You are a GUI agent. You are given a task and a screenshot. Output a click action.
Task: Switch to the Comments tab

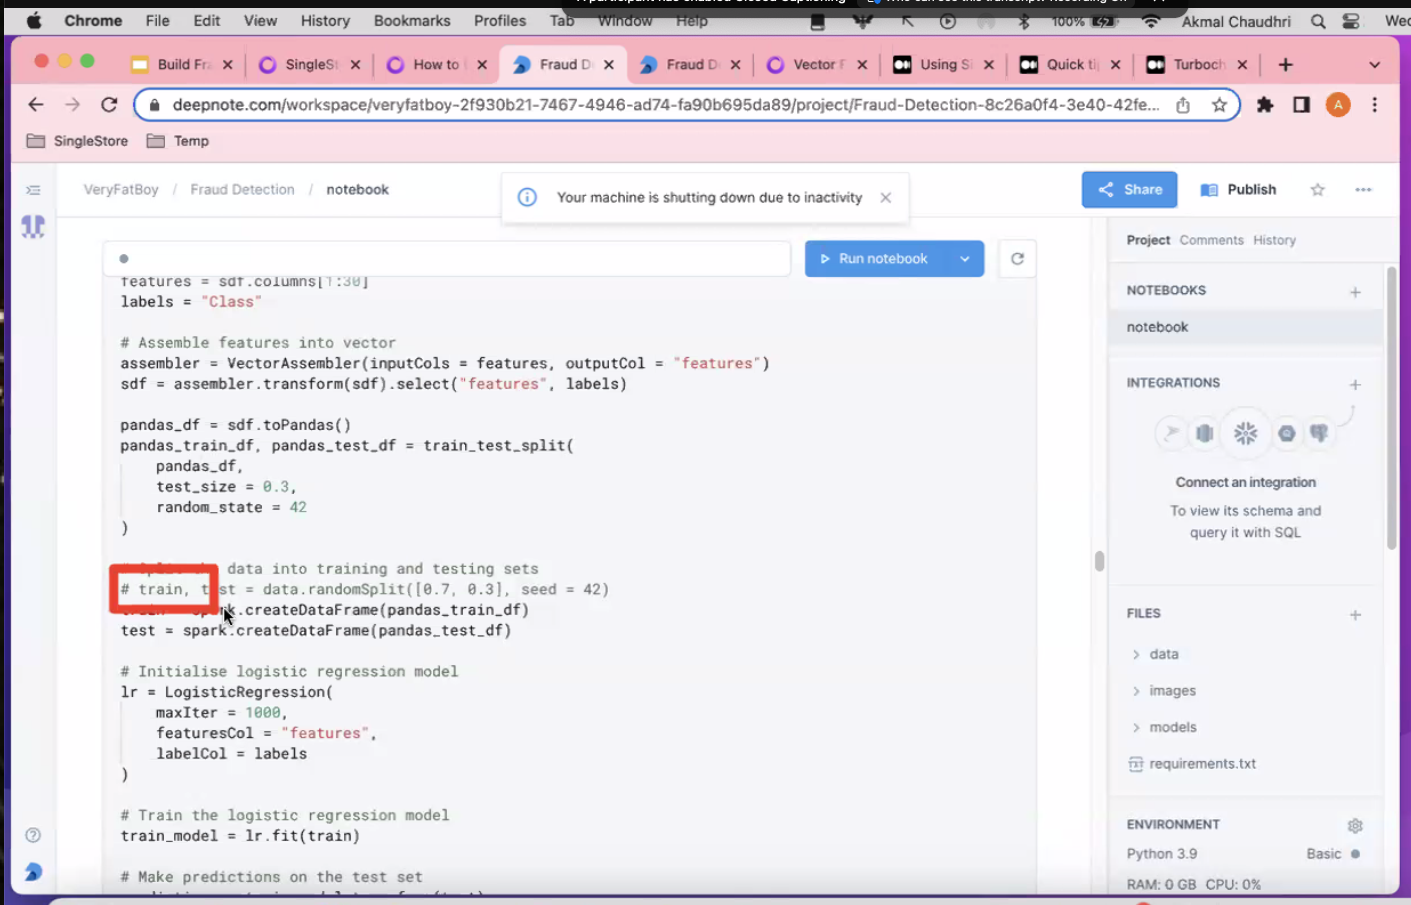pos(1211,240)
